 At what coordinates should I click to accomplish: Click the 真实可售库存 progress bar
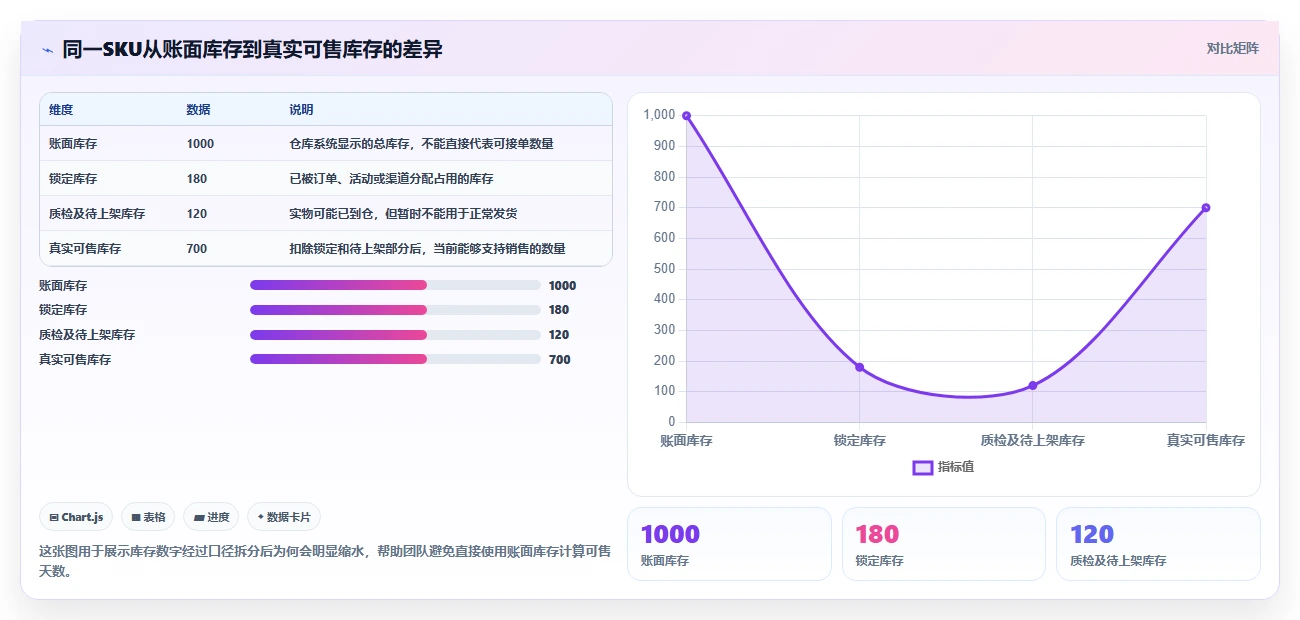tap(395, 360)
